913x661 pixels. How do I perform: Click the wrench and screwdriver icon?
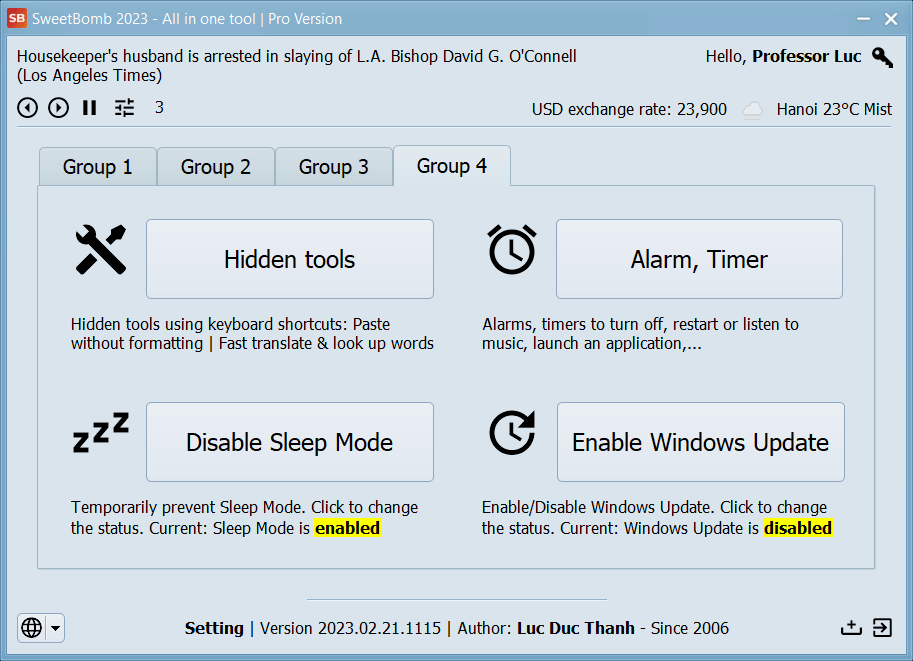pos(101,250)
